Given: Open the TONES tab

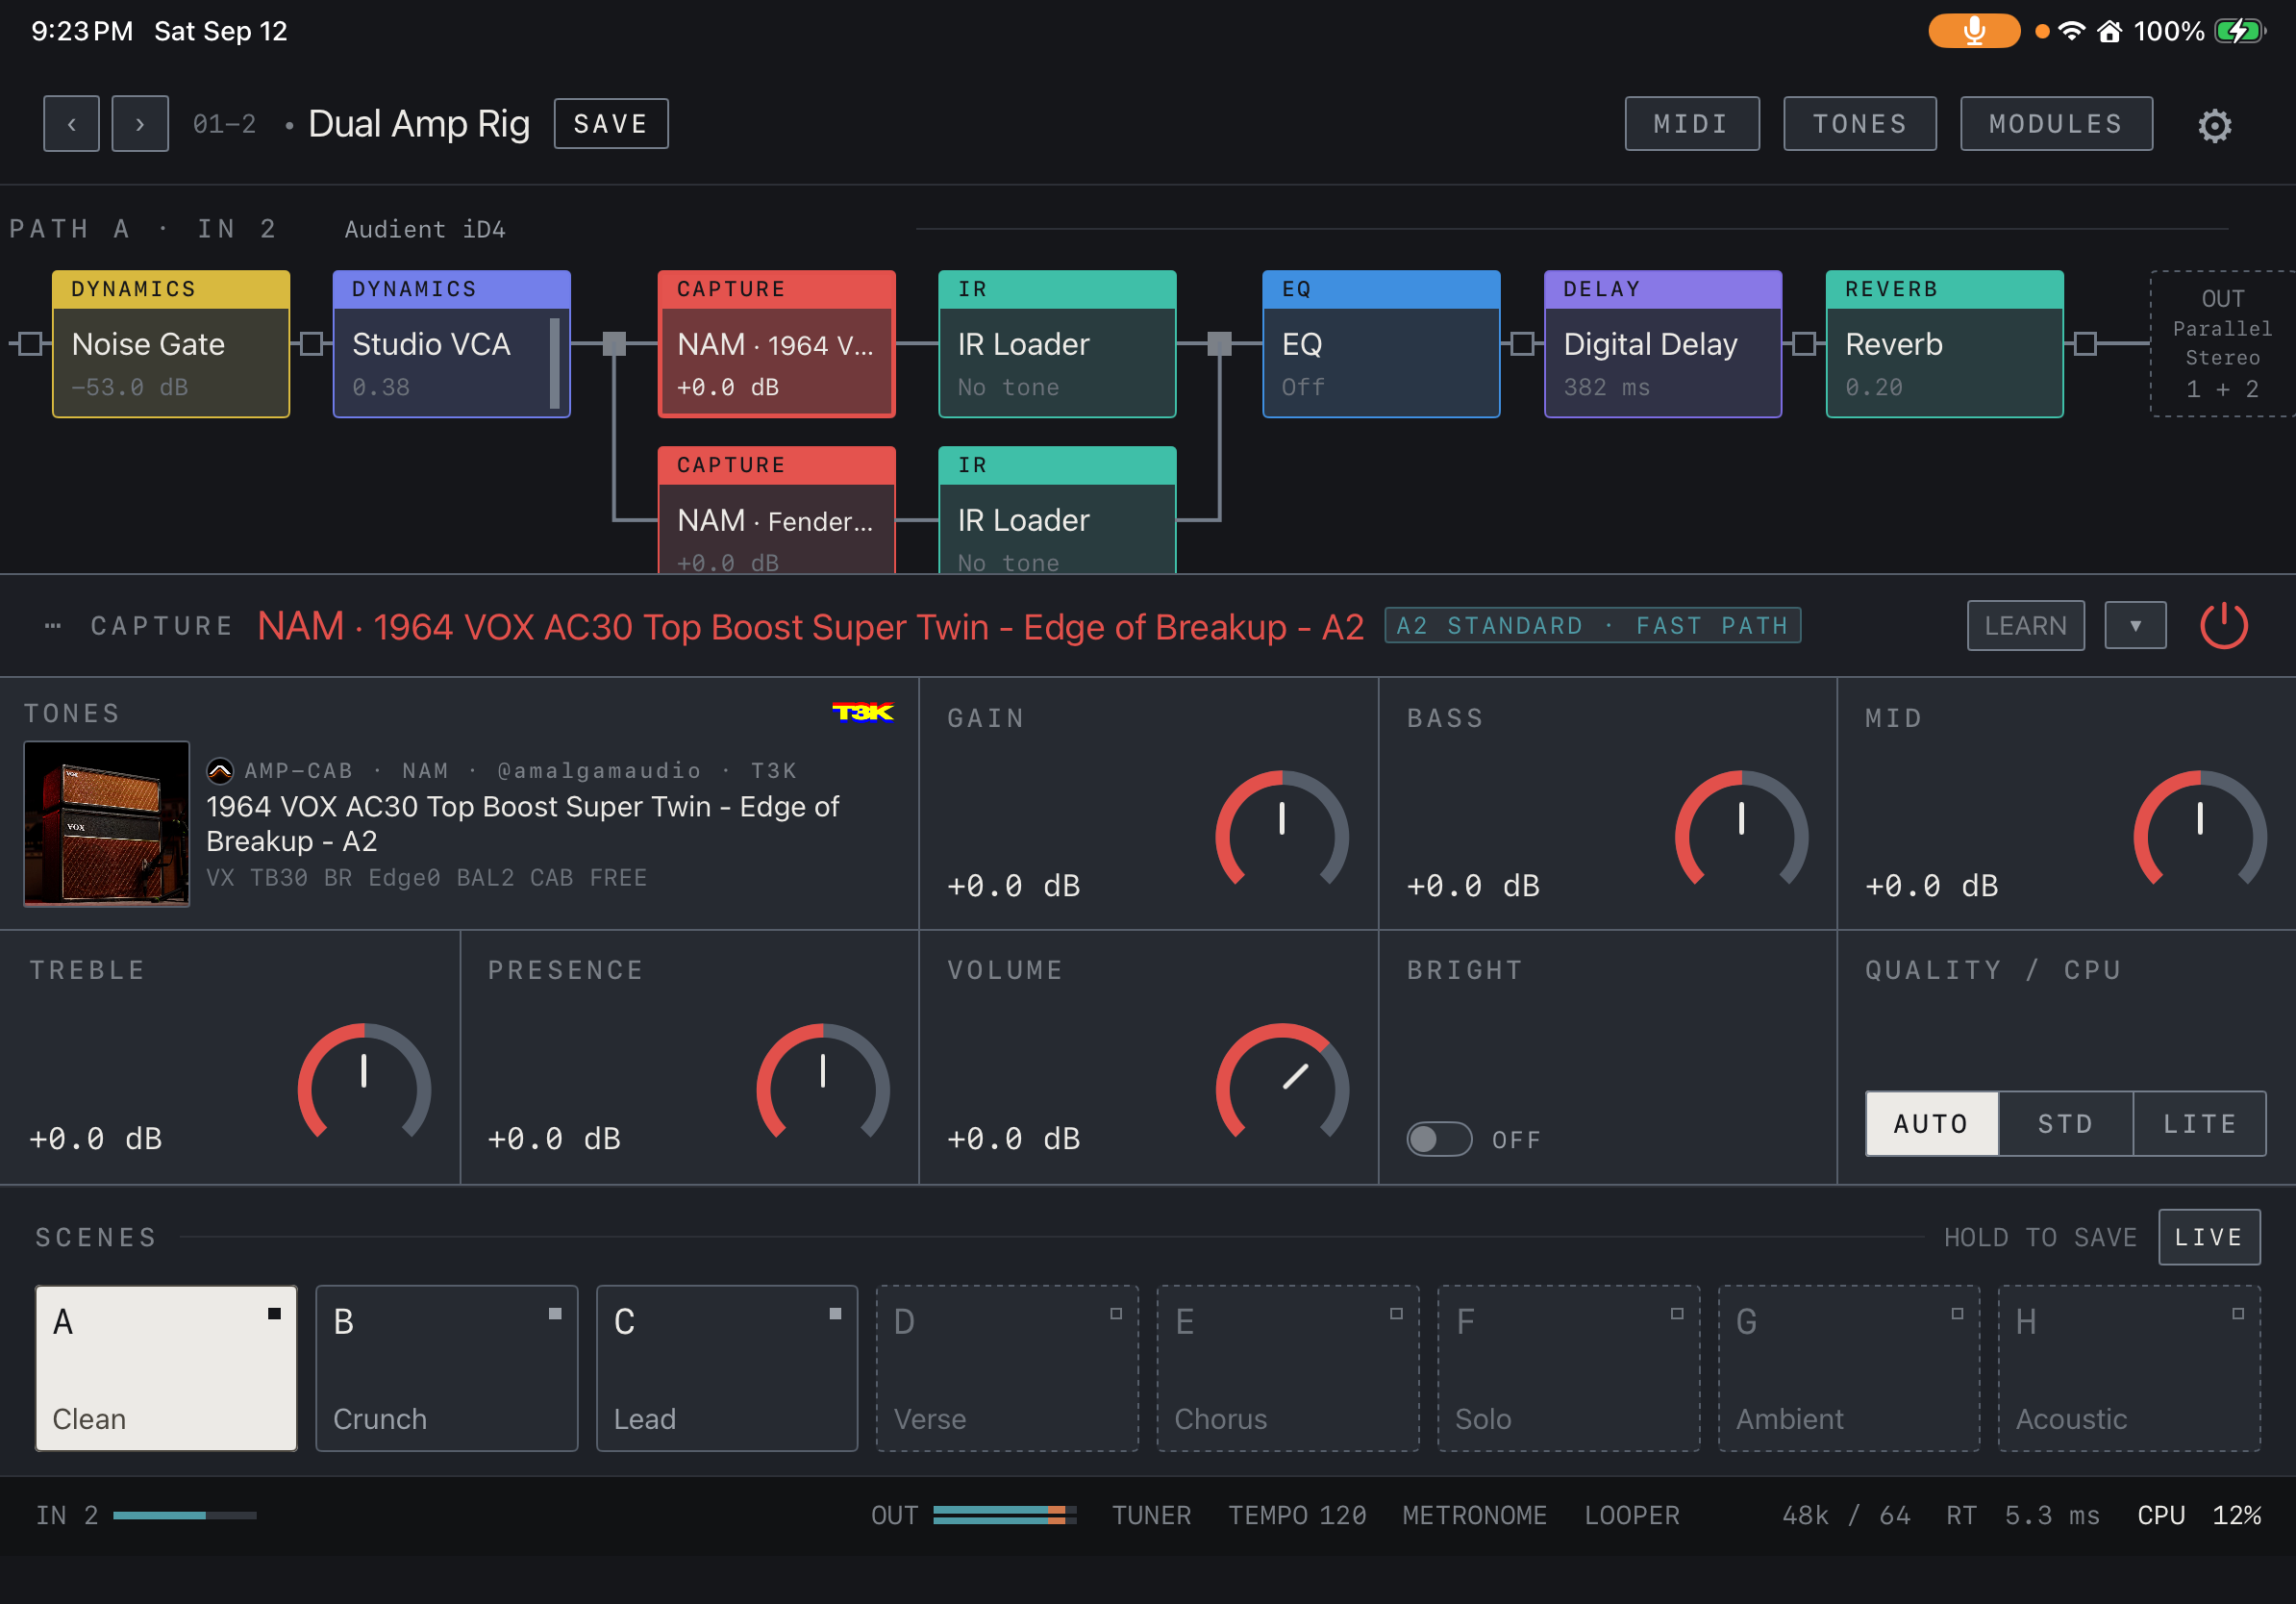Looking at the screenshot, I should point(1860,124).
